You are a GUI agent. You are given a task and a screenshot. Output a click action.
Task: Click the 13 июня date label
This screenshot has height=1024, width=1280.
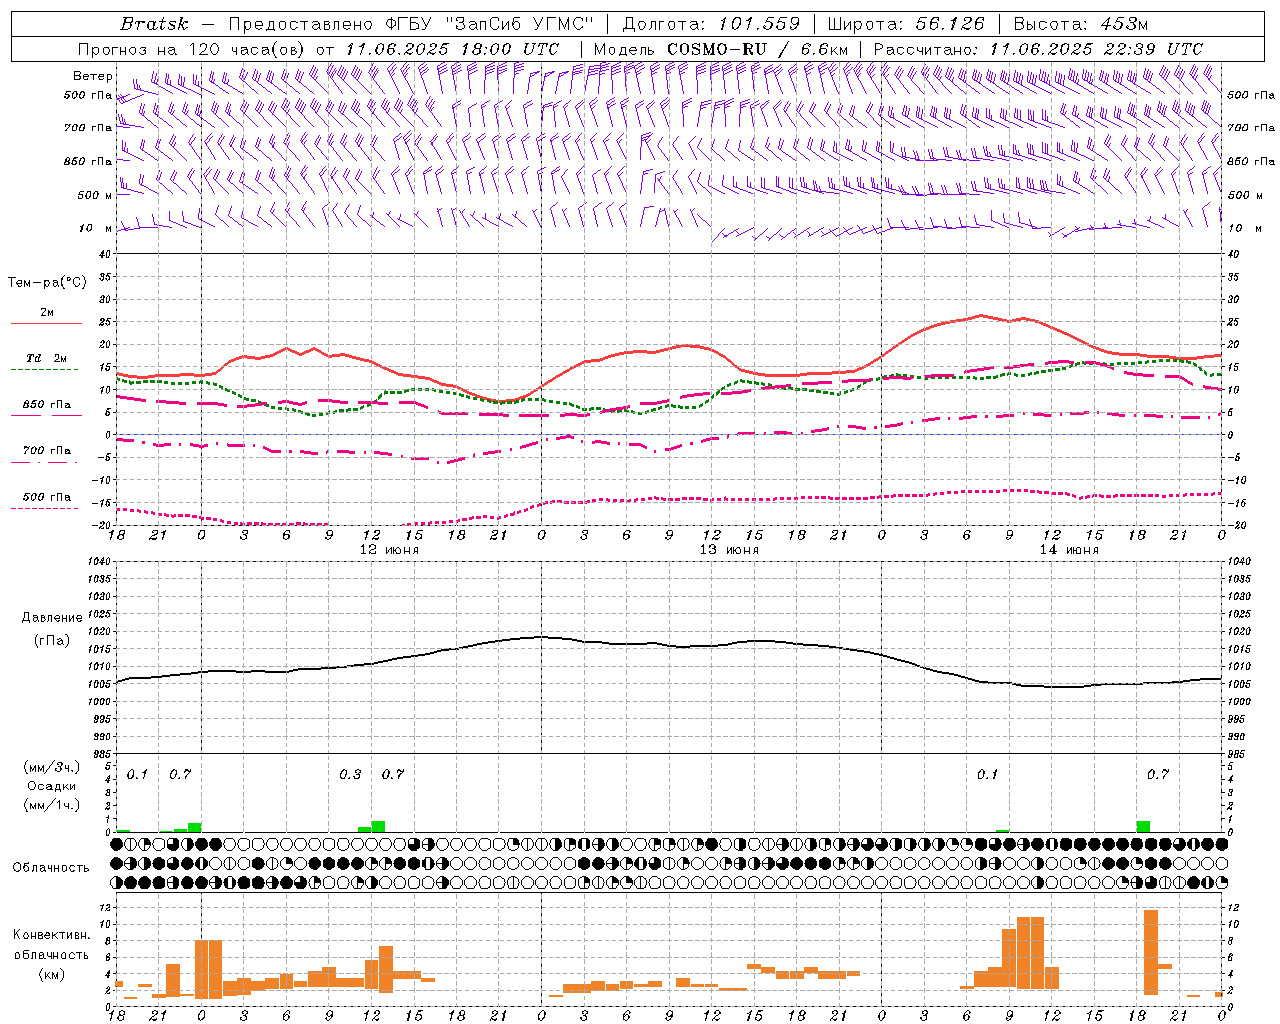[x=728, y=549]
